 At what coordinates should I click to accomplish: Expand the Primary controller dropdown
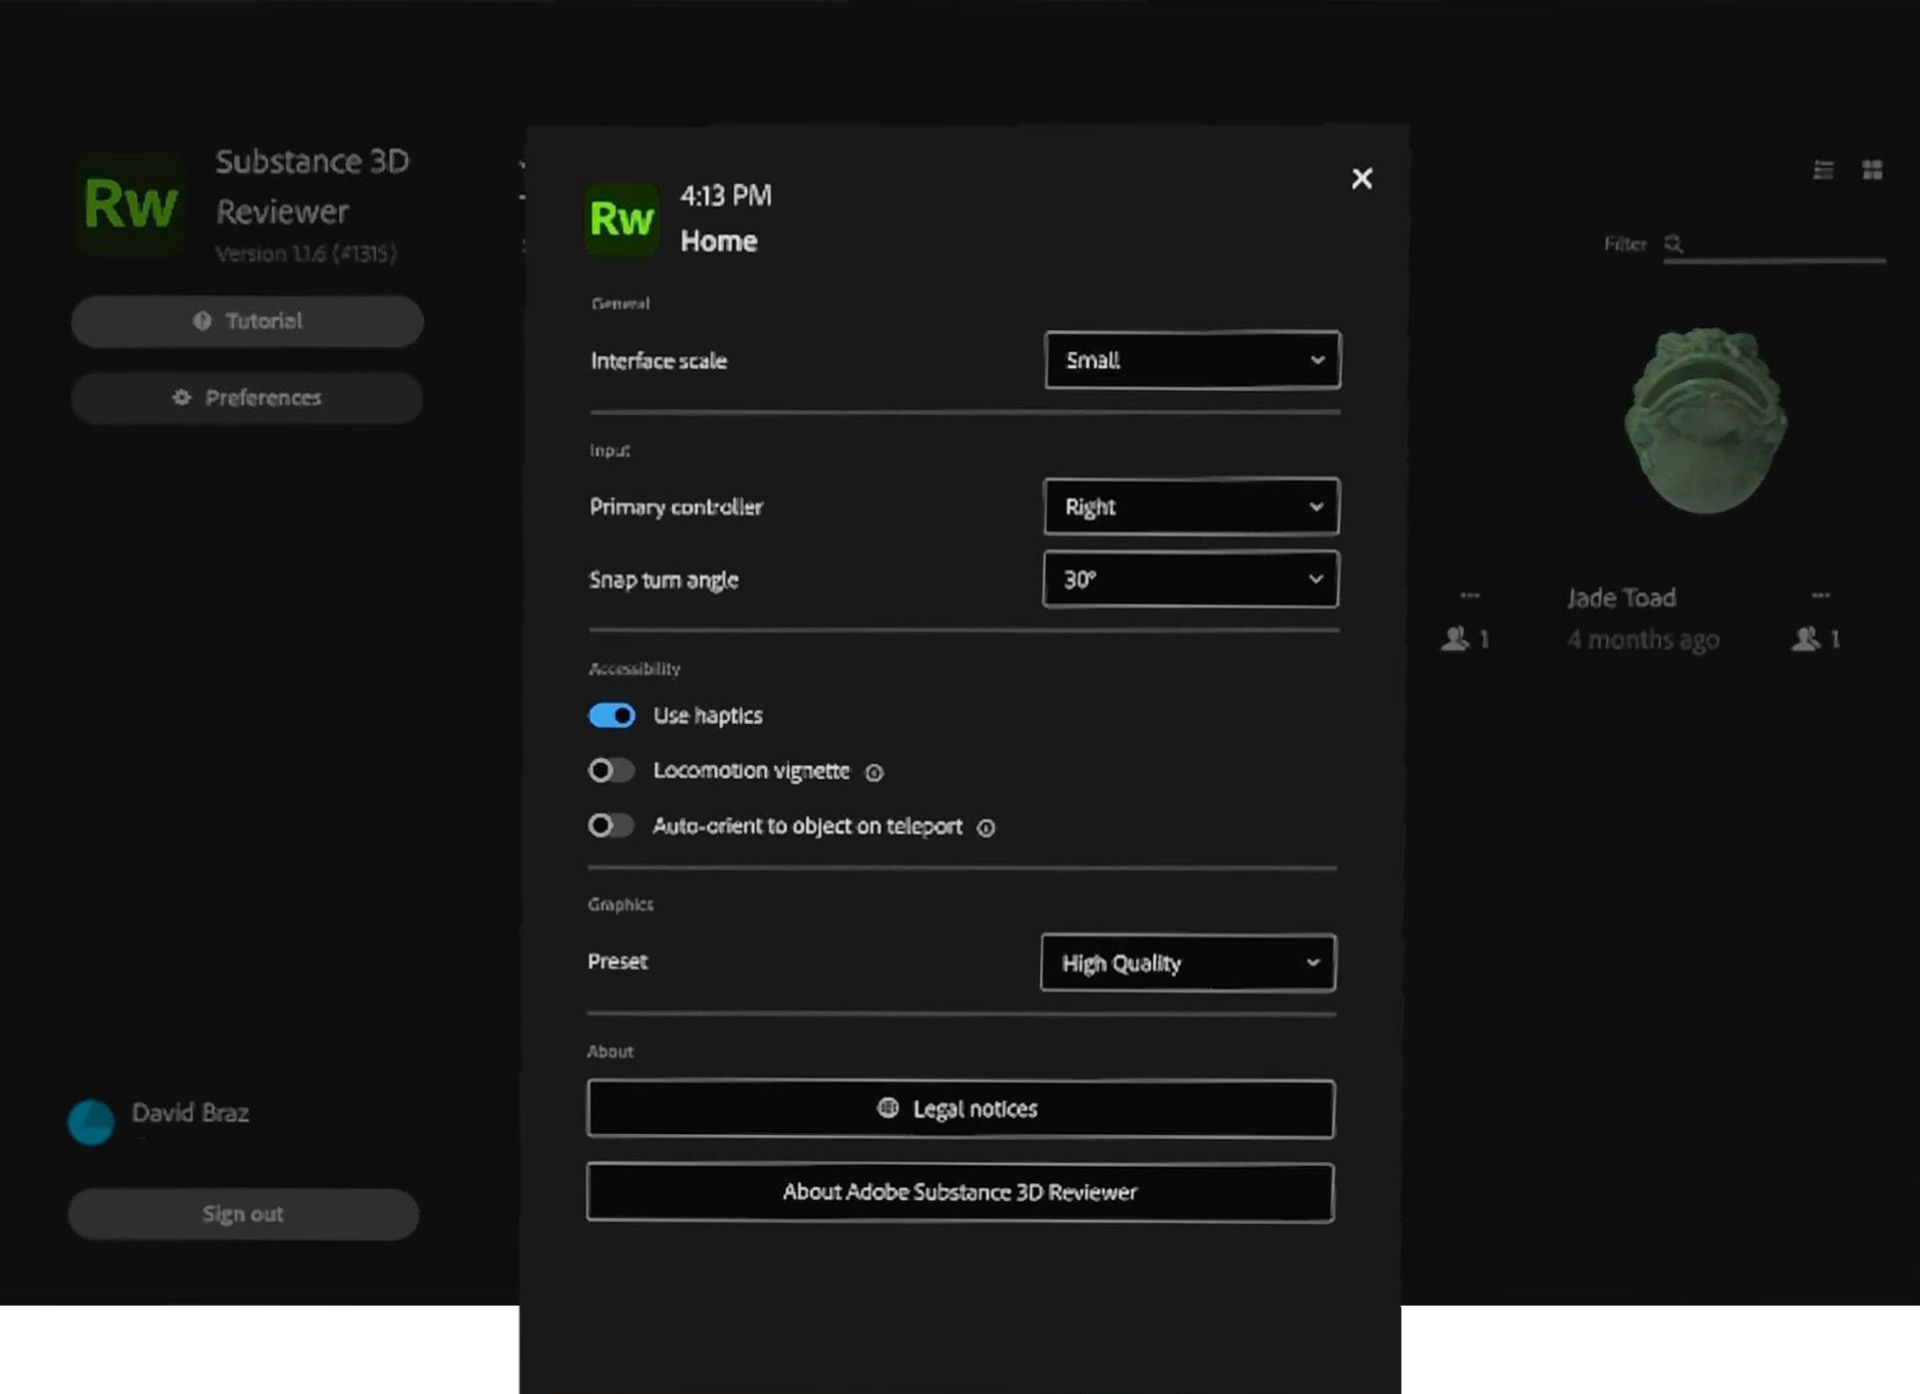[x=1190, y=507]
